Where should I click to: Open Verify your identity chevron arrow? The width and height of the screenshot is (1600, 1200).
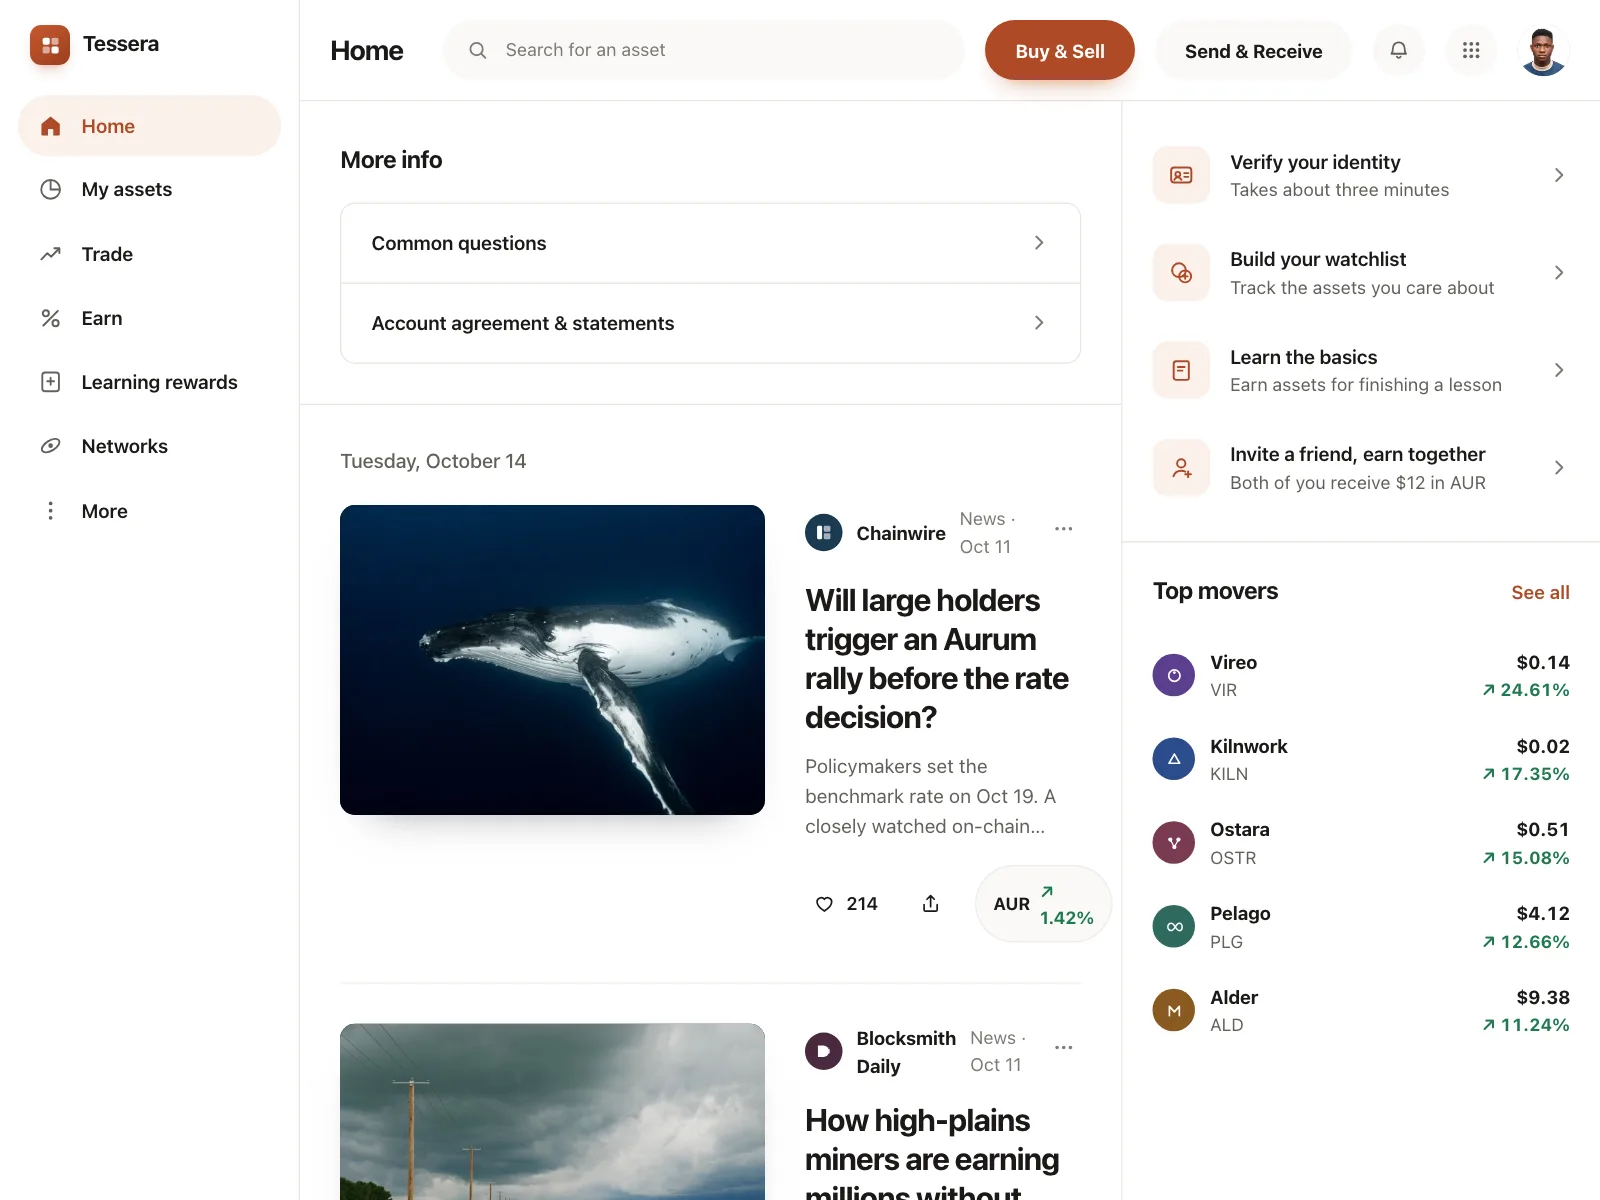coord(1559,175)
